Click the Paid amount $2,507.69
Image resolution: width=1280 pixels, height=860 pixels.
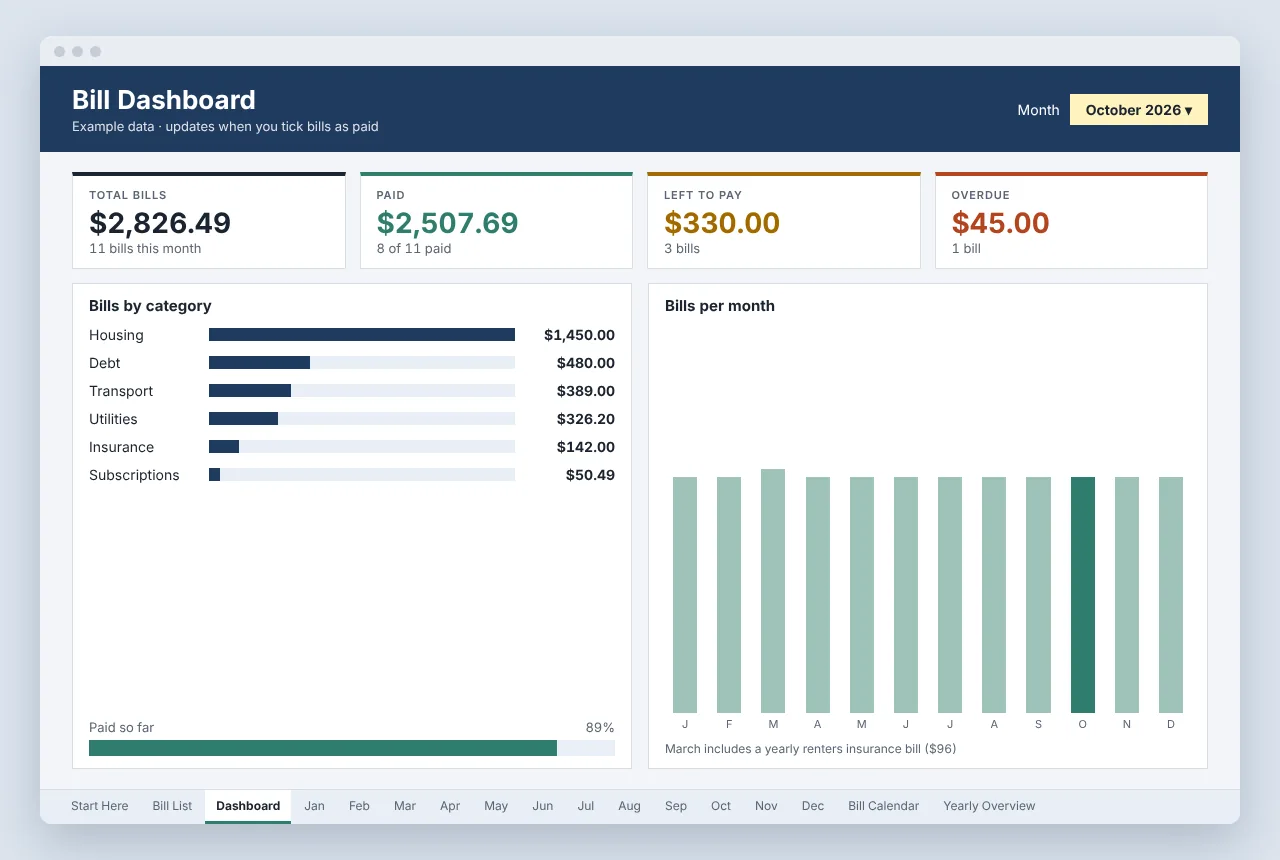(447, 222)
